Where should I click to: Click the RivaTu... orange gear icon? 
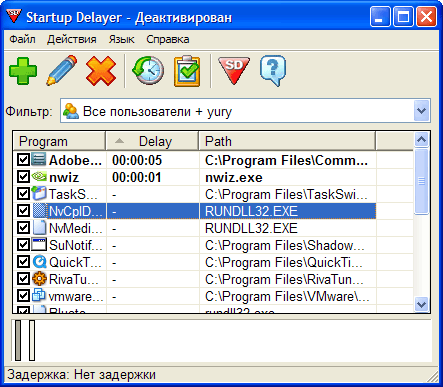pos(39,279)
